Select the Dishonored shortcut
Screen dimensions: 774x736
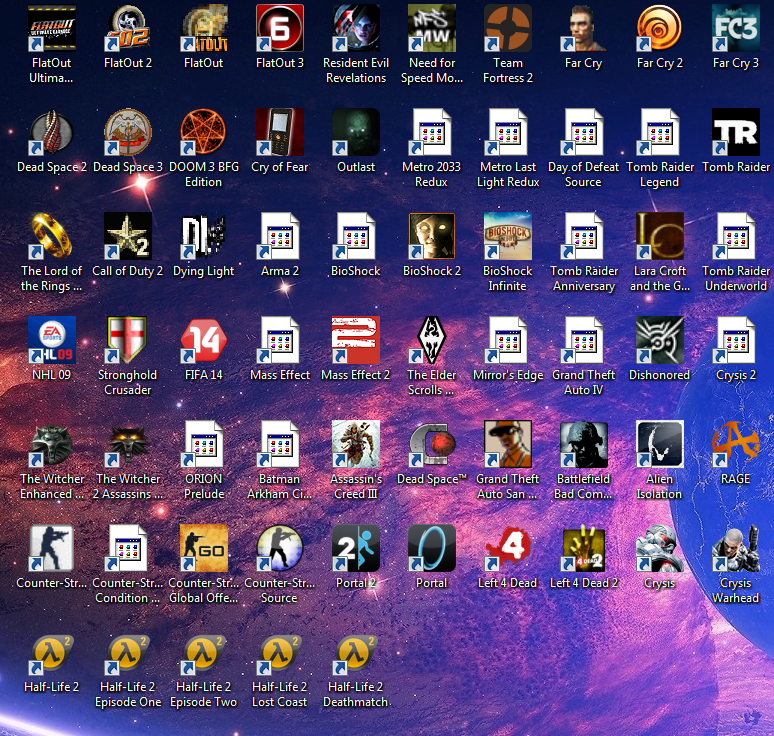(x=659, y=341)
